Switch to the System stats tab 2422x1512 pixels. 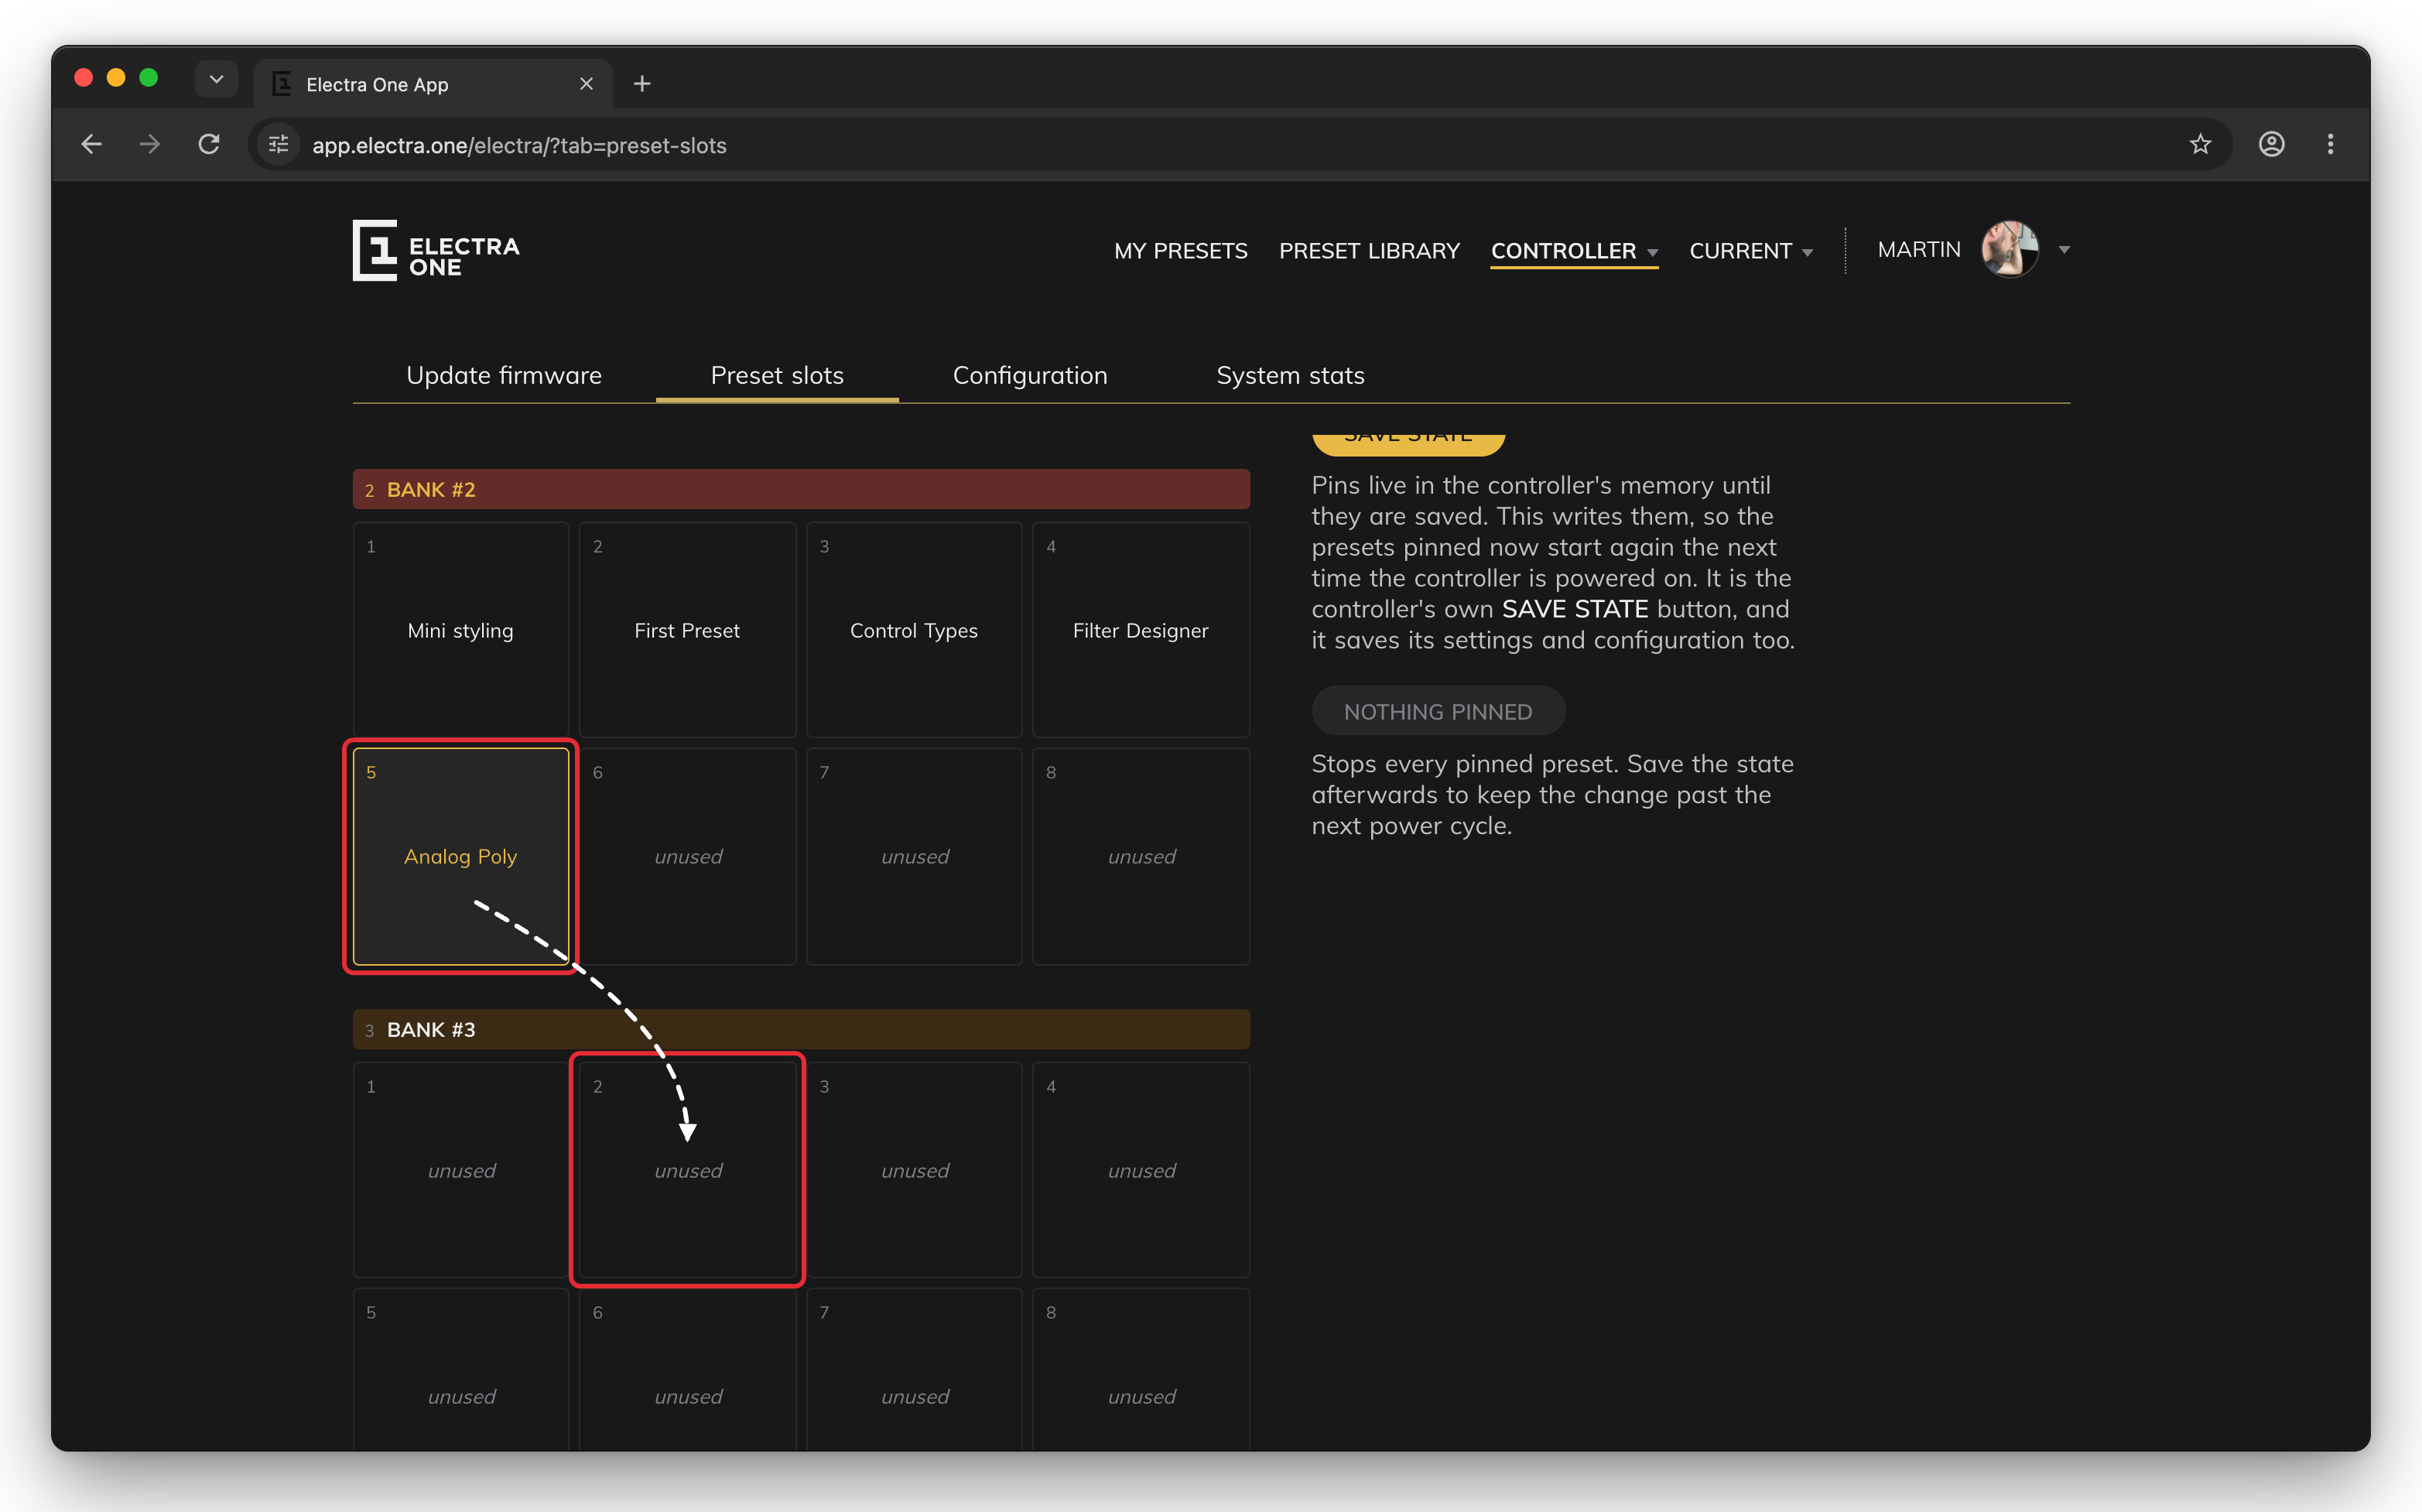(x=1290, y=375)
